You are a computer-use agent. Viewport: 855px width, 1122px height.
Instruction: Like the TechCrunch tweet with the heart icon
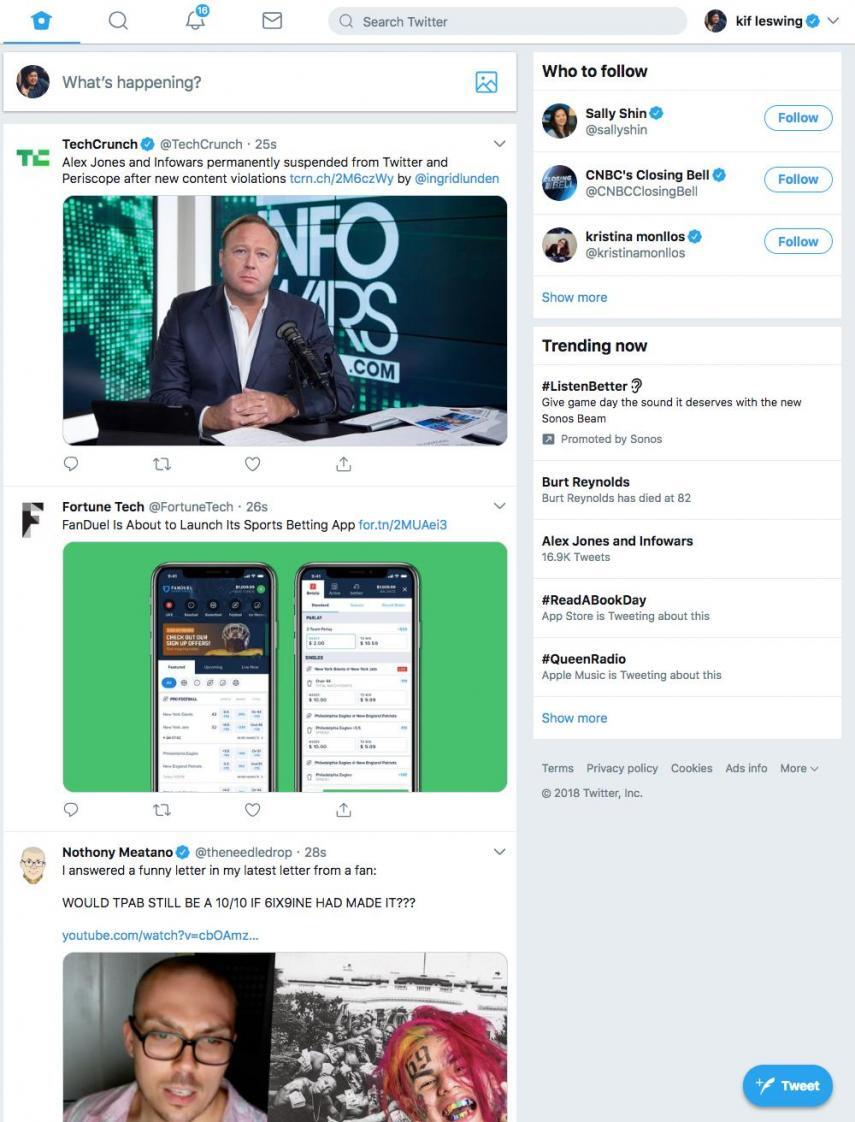[252, 463]
